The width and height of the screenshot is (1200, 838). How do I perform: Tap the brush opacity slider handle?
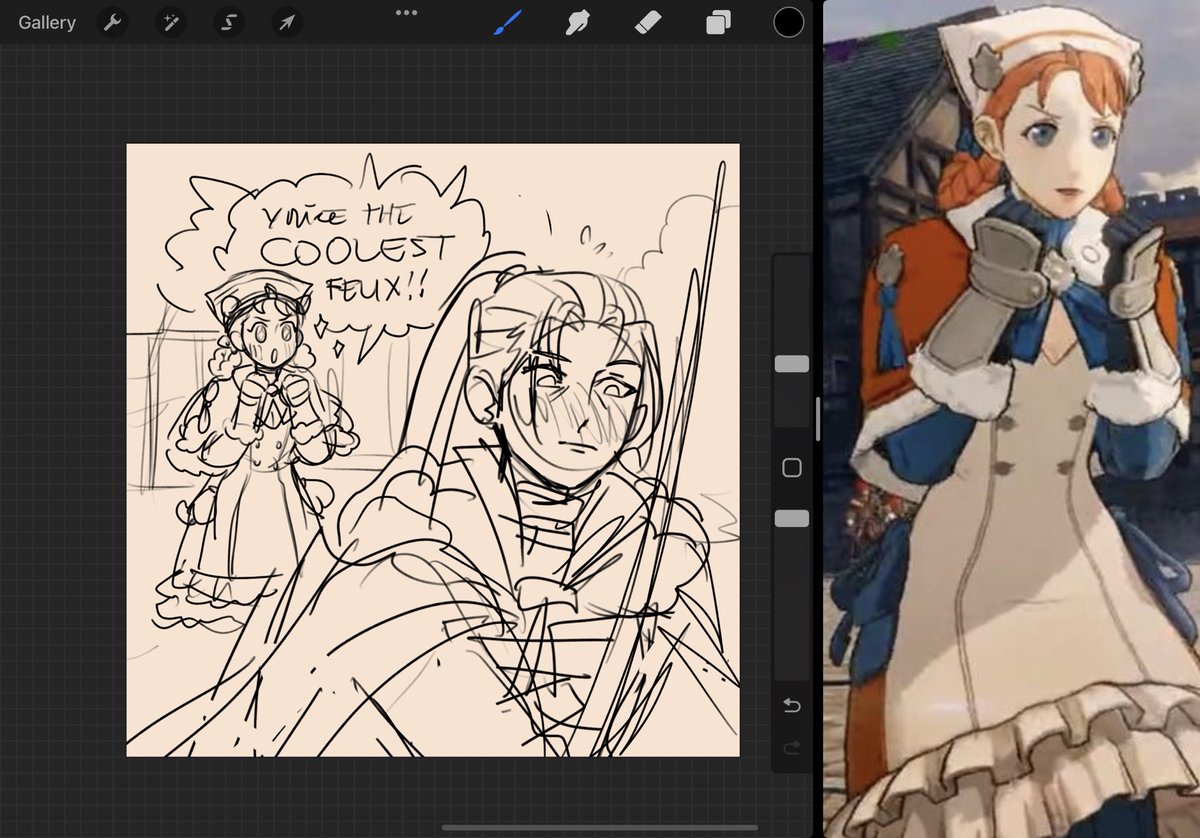pos(792,518)
